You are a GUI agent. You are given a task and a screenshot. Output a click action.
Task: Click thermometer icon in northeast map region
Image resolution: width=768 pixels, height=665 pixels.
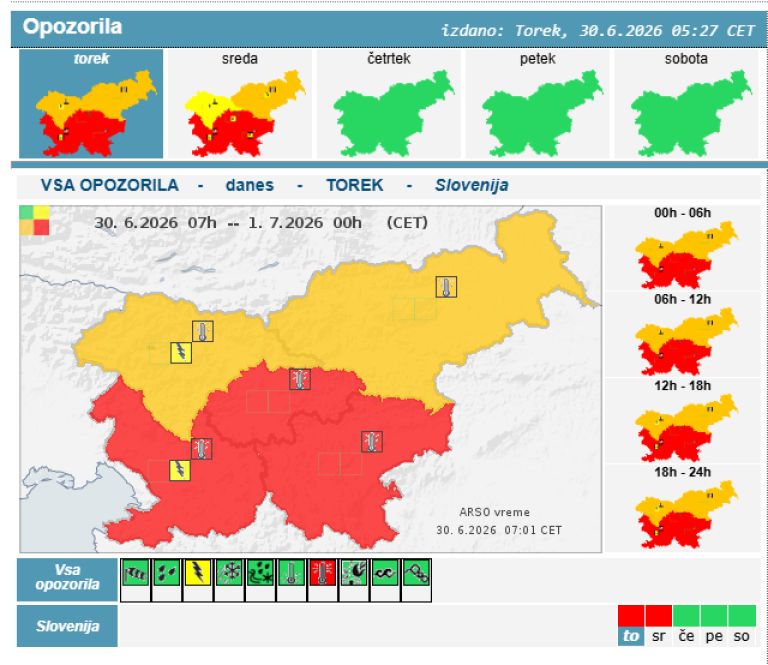446,287
